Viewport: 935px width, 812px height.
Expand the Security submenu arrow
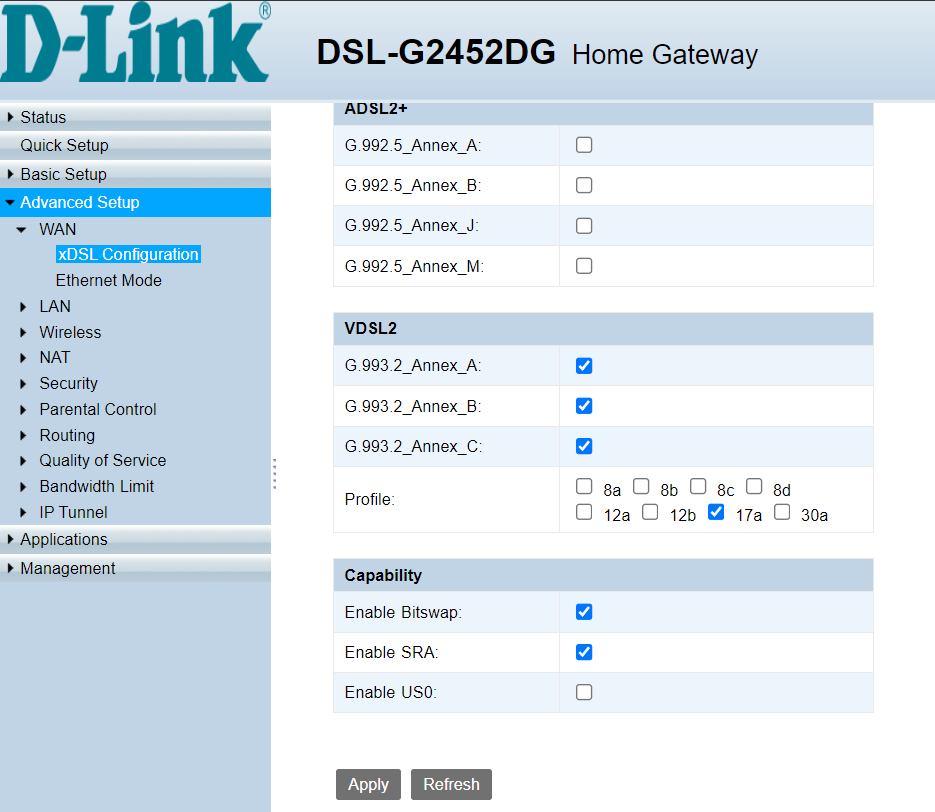coord(23,383)
